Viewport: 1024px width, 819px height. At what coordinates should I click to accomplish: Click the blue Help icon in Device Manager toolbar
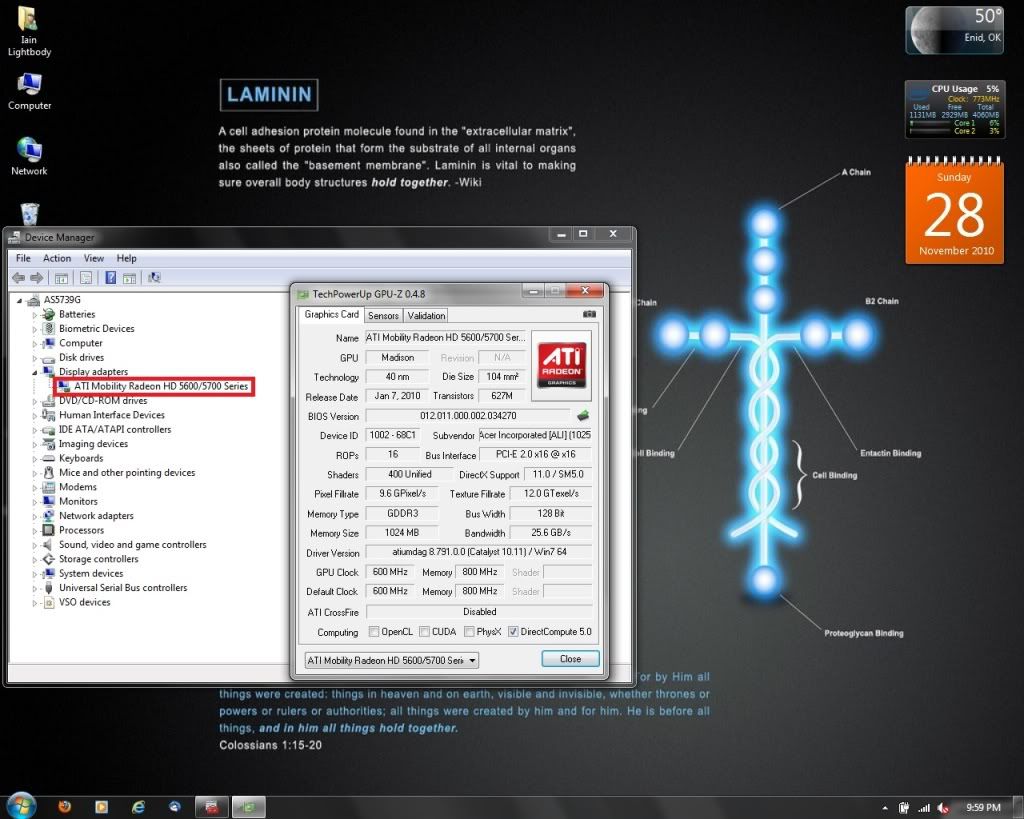click(110, 278)
